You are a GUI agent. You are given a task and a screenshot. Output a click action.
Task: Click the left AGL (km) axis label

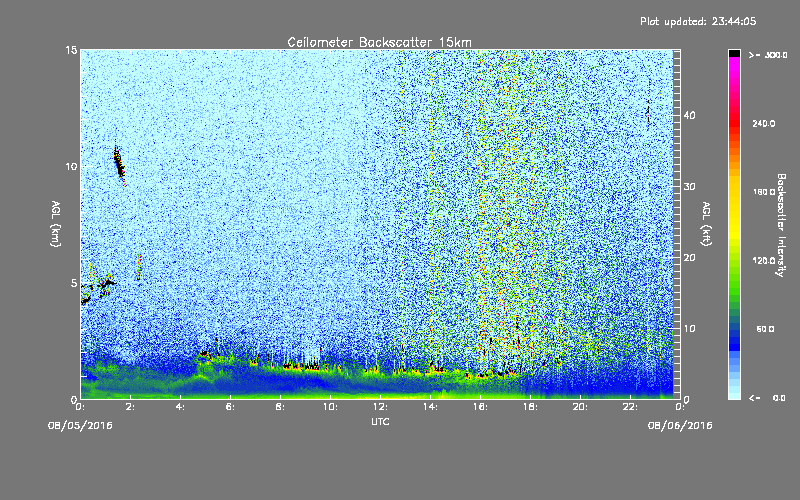[x=56, y=224]
